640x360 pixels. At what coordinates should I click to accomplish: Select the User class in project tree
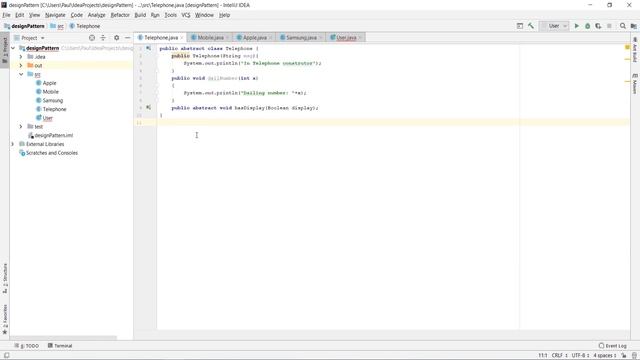coord(47,118)
